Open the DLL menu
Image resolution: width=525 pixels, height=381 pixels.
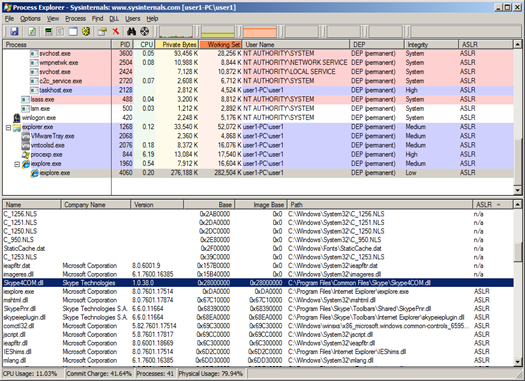[x=114, y=19]
